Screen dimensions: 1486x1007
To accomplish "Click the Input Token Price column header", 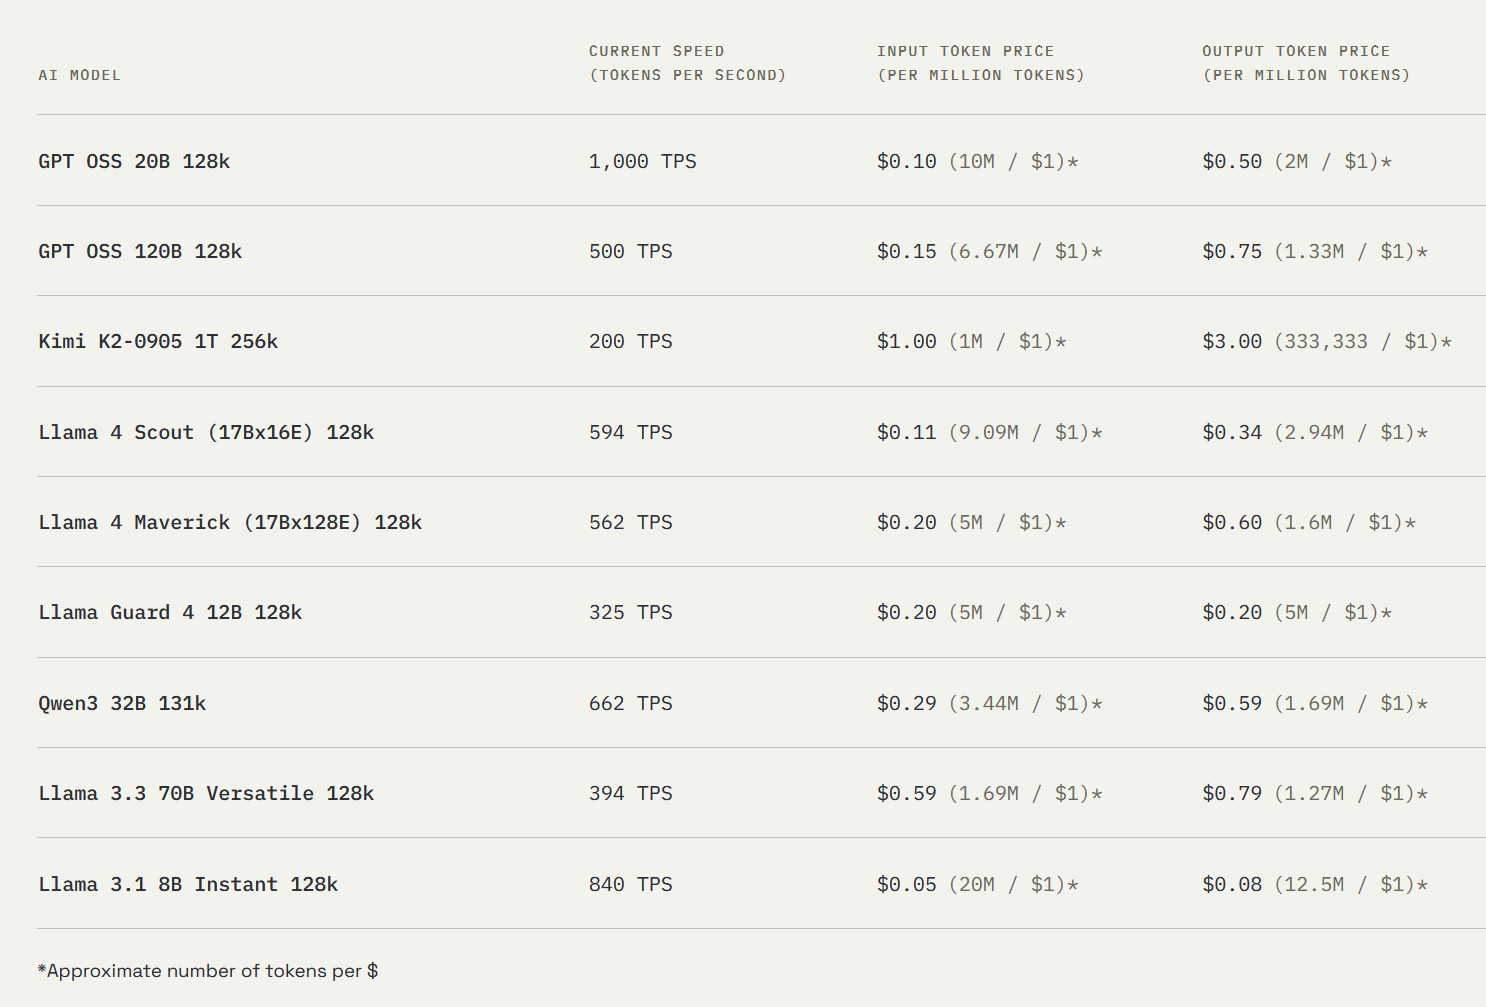I will [x=980, y=63].
